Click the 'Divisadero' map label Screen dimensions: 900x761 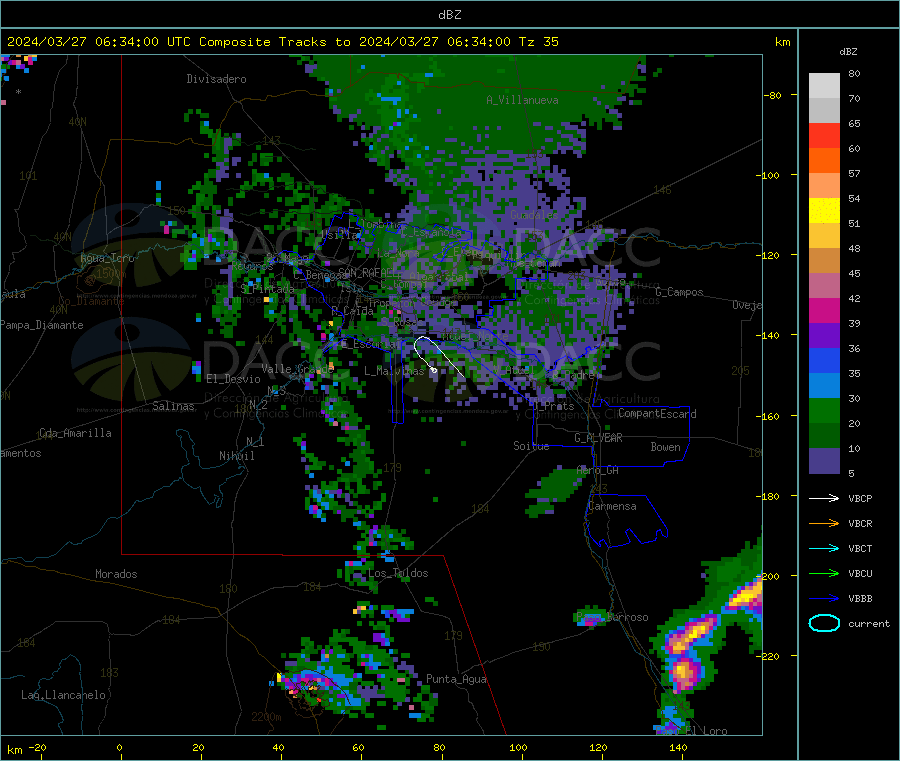point(216,79)
